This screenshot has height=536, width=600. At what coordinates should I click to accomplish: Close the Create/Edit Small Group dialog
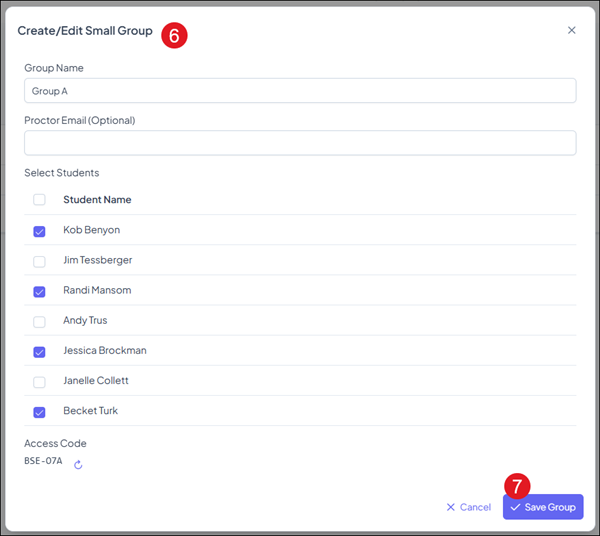(x=571, y=31)
